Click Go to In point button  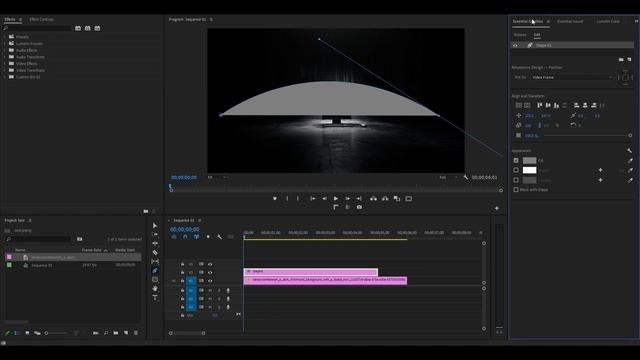(x=313, y=198)
